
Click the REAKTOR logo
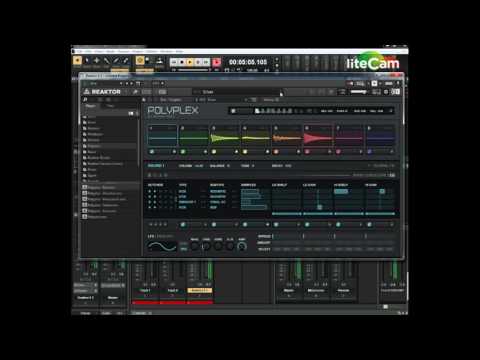click(102, 92)
